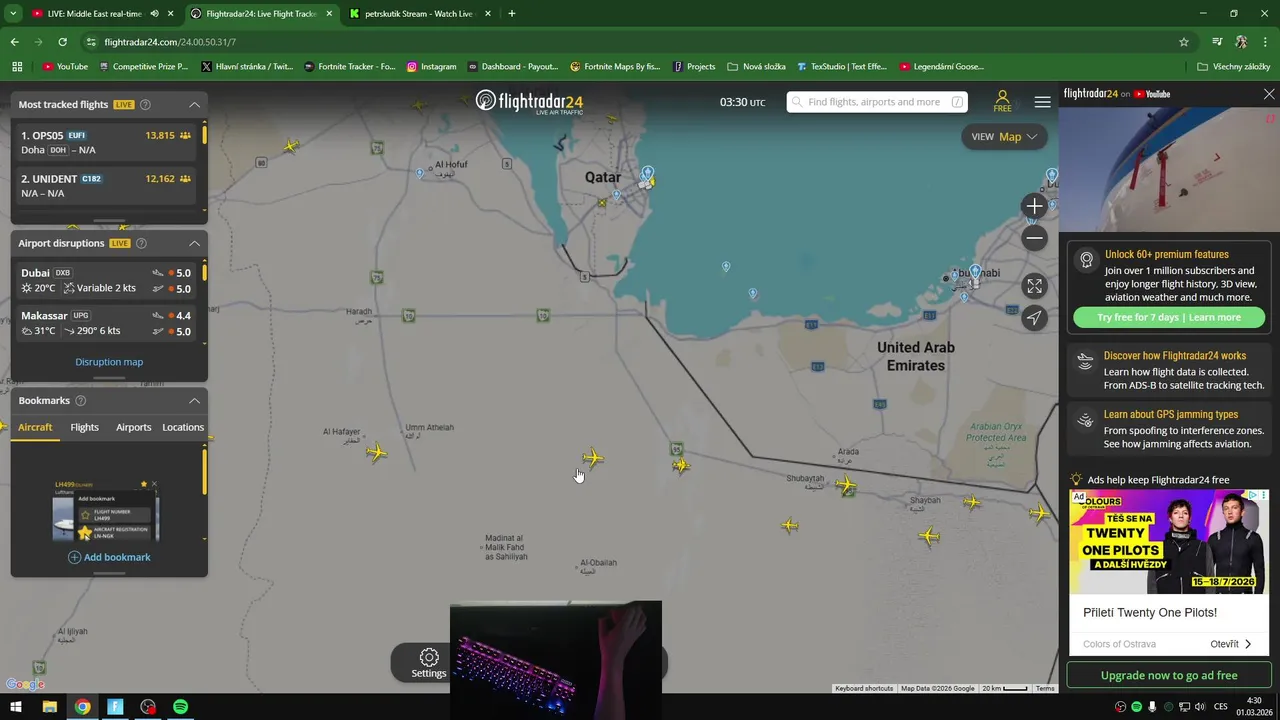The height and width of the screenshot is (720, 1280).
Task: Open Chrome media control icon
Action: click(x=1217, y=42)
